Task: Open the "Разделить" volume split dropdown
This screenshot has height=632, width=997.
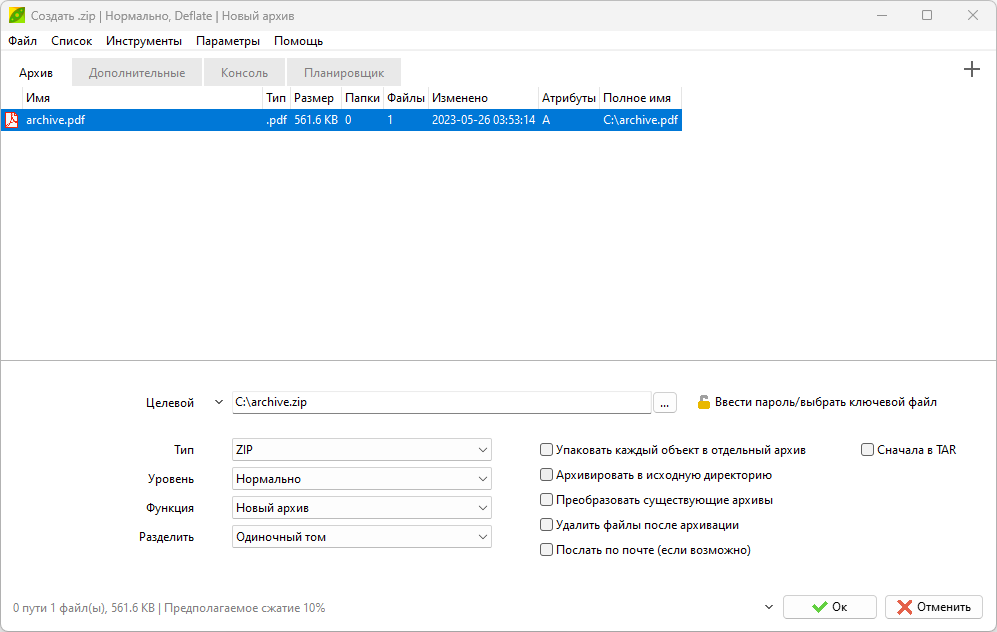Action: tap(361, 537)
